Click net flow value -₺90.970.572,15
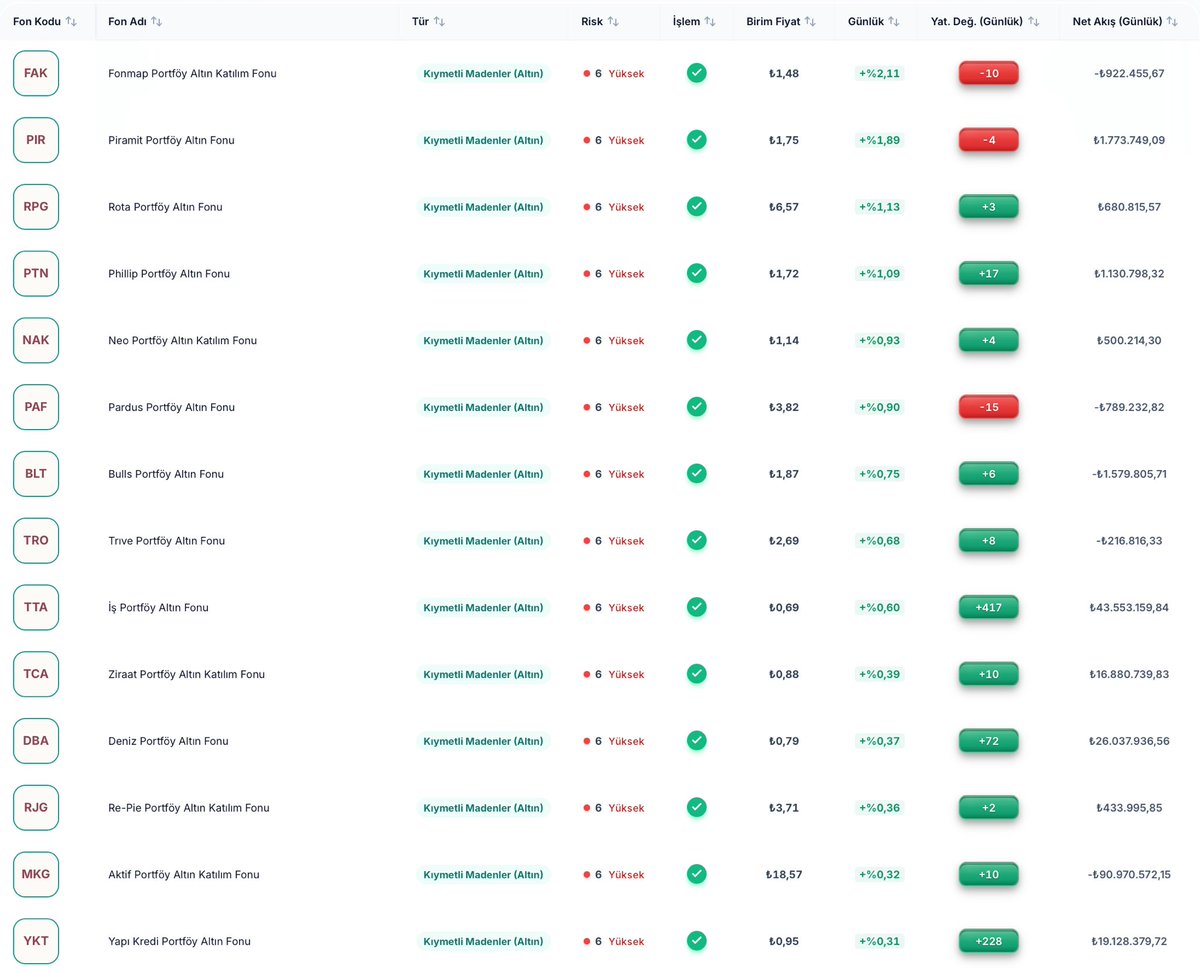This screenshot has height=973, width=1200. click(1129, 875)
